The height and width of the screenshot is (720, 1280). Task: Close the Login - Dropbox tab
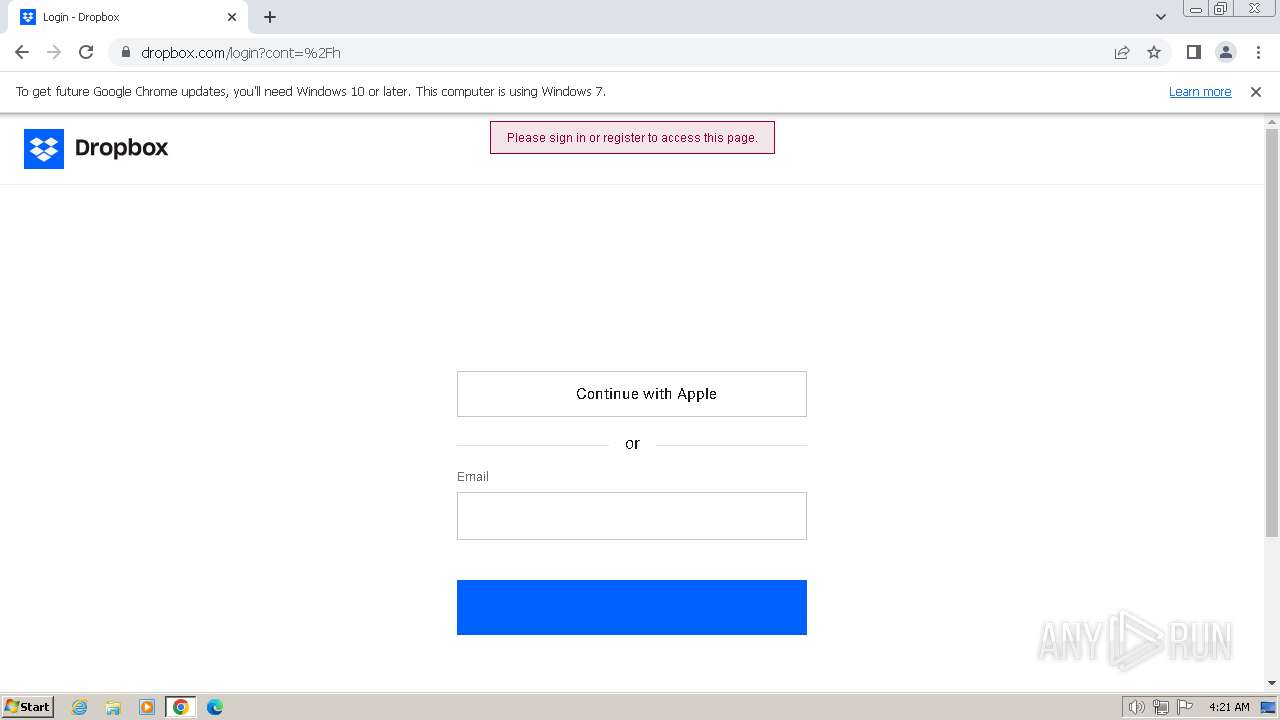pyautogui.click(x=232, y=17)
